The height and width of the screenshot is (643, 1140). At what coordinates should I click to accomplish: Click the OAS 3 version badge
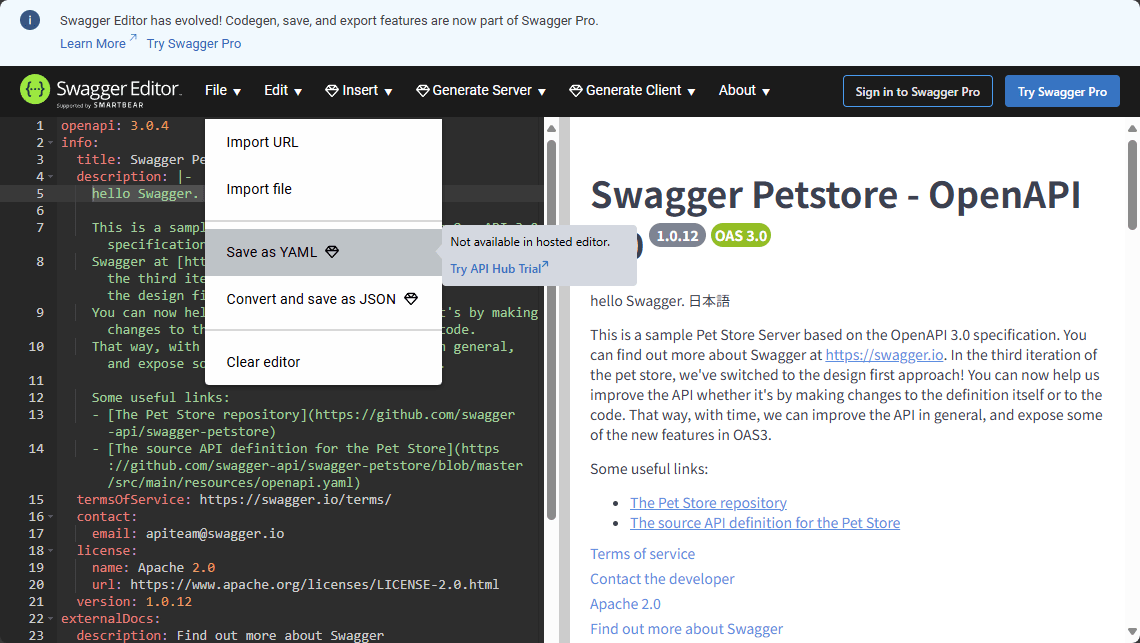[x=740, y=234]
